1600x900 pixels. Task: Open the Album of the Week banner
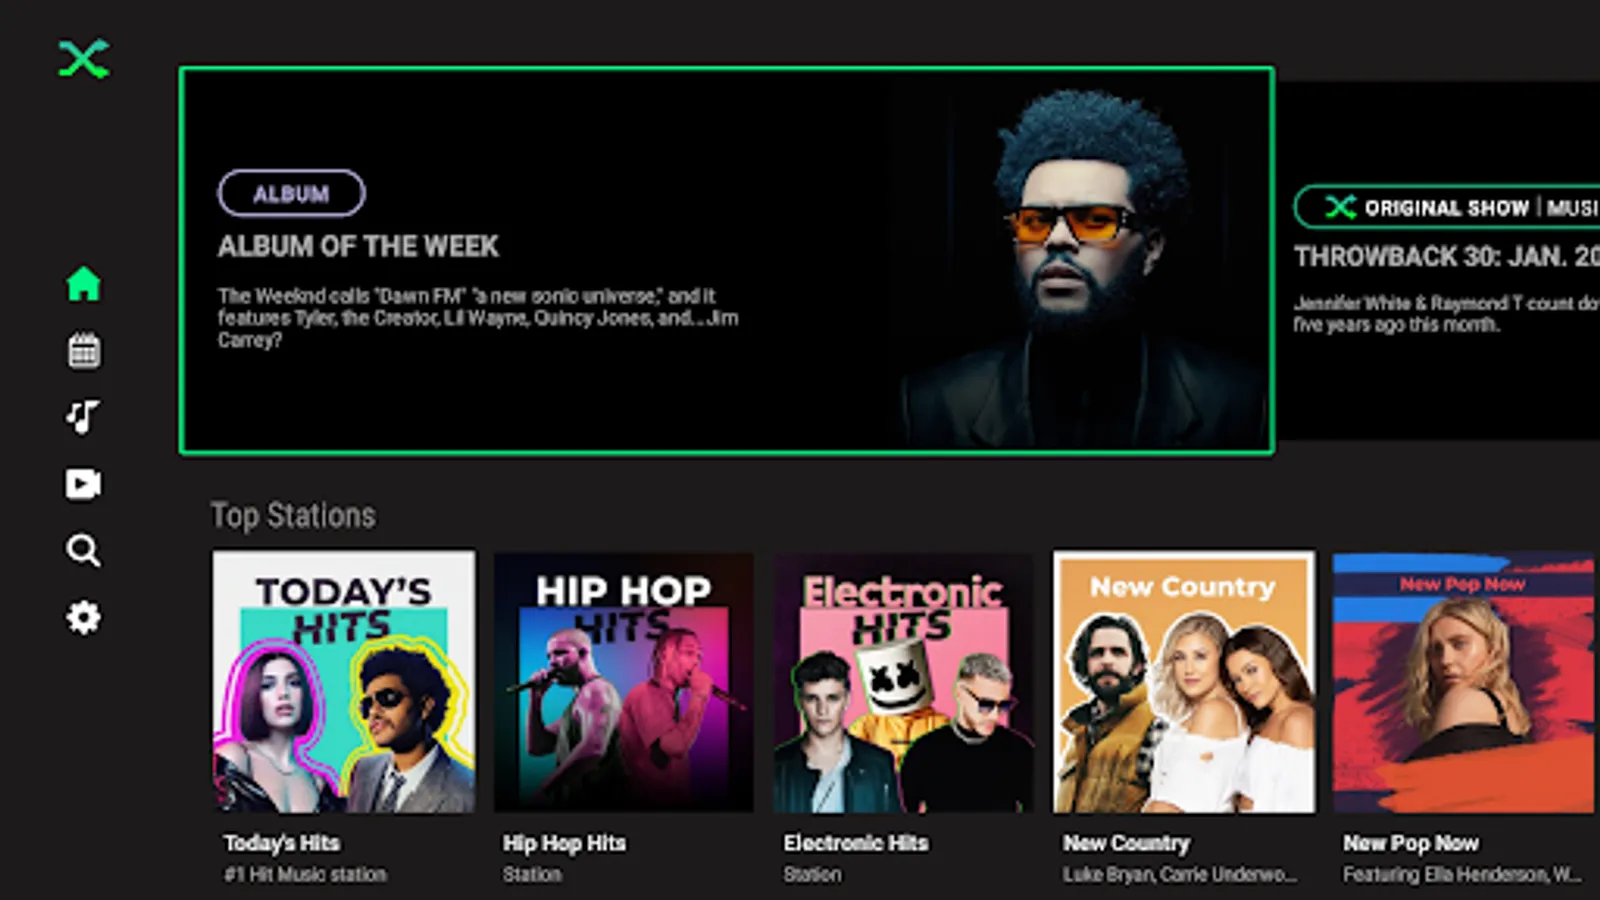(x=726, y=261)
